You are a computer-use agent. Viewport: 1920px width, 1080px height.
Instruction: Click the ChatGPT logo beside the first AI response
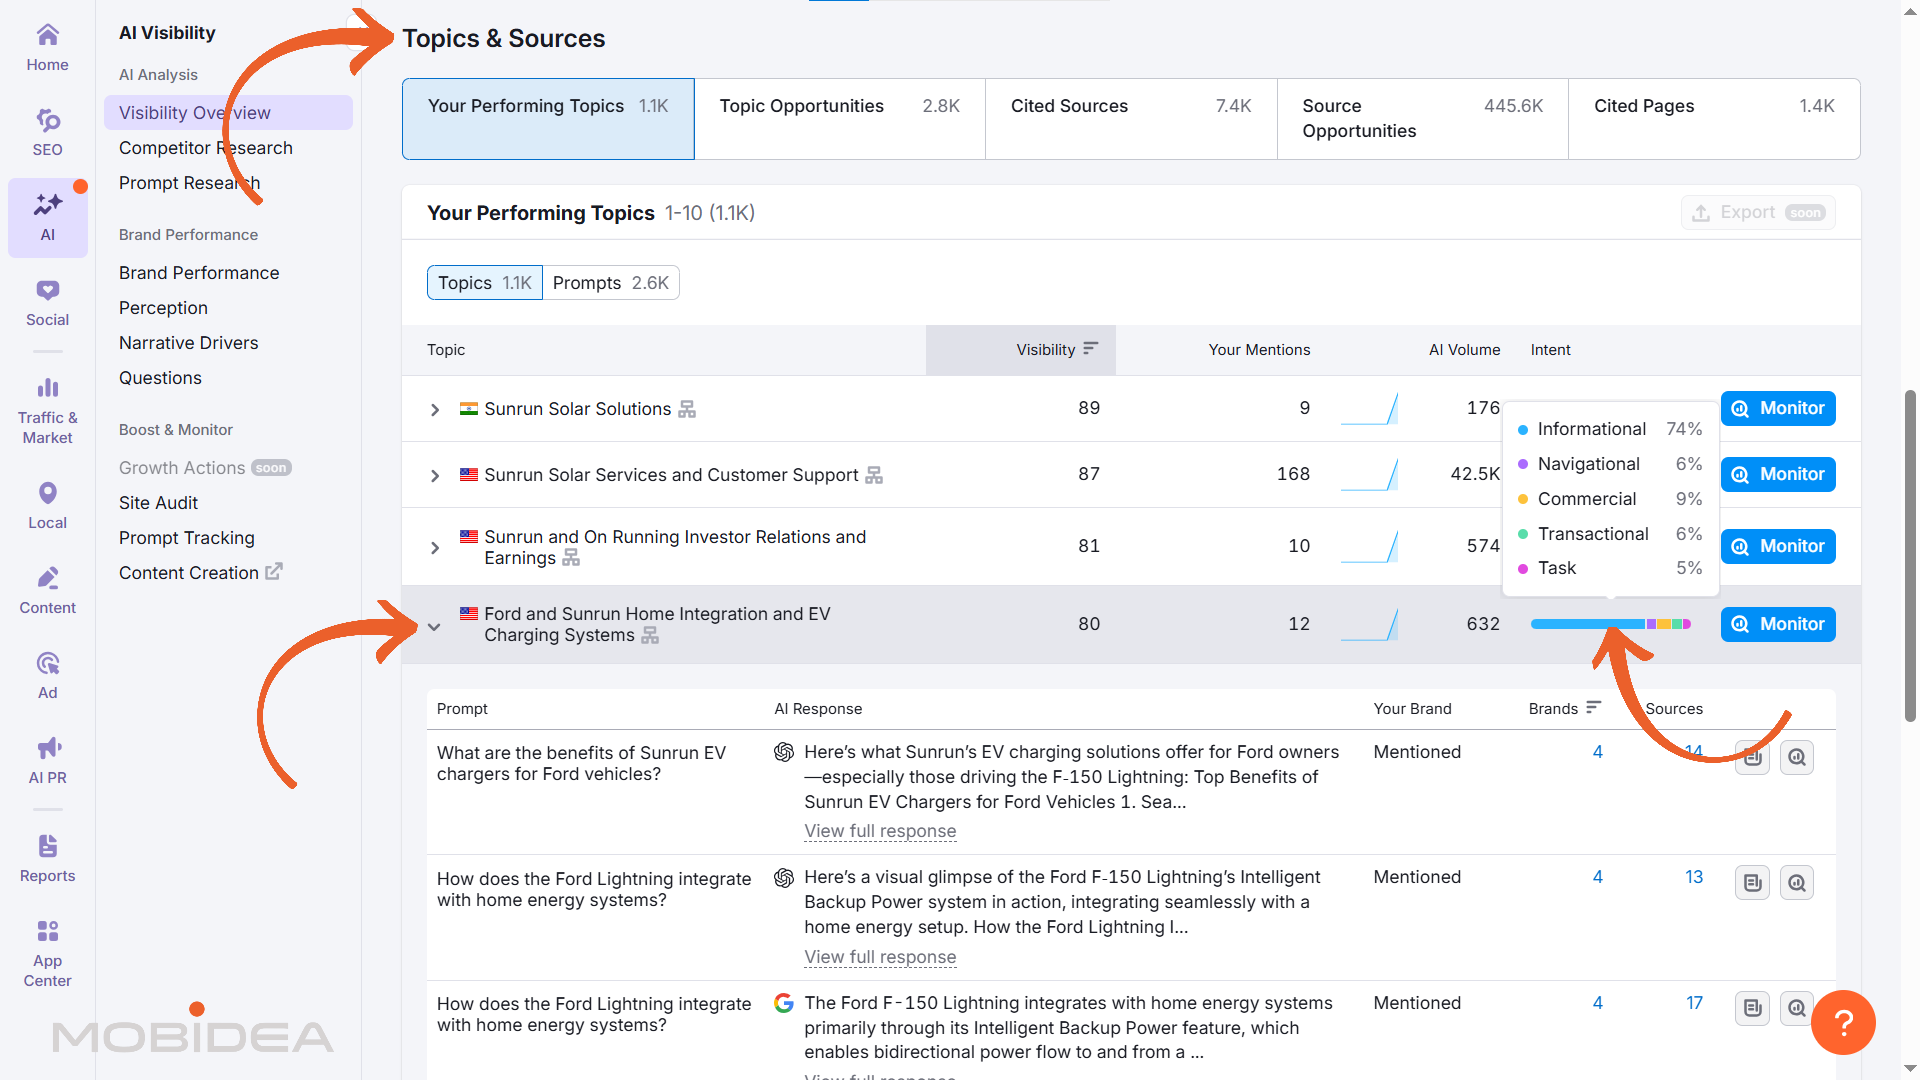[x=784, y=752]
